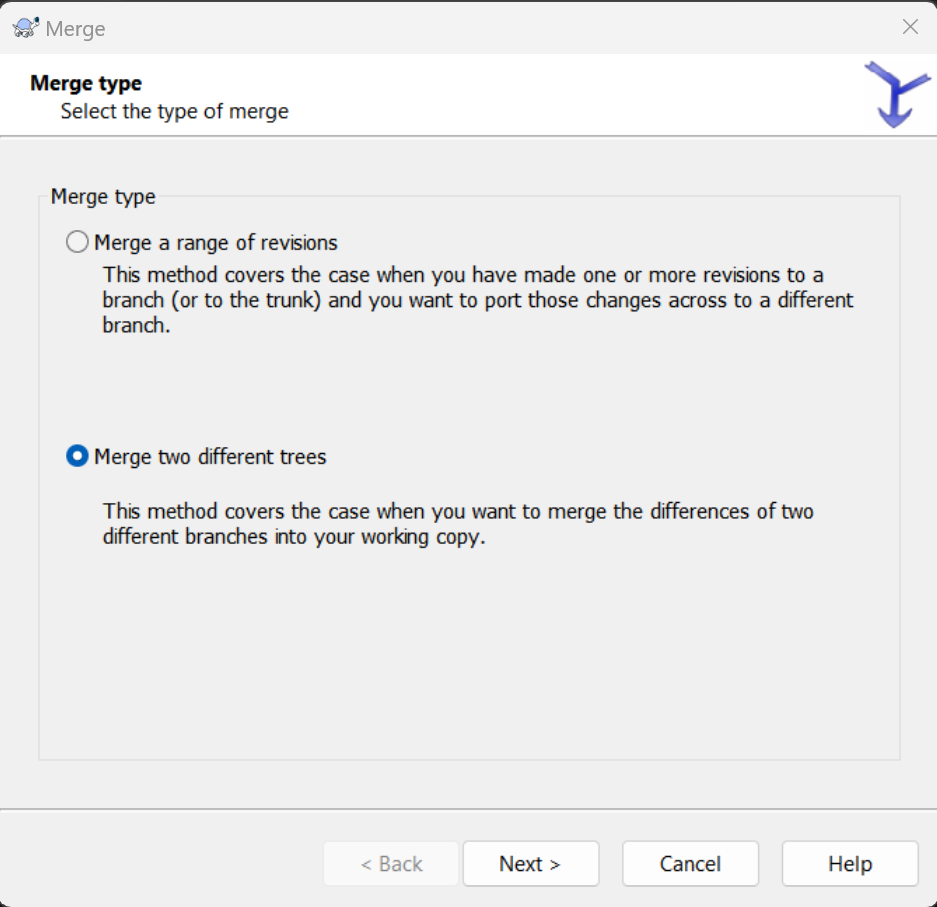
Task: Proceed with the Next > button
Action: coord(530,864)
